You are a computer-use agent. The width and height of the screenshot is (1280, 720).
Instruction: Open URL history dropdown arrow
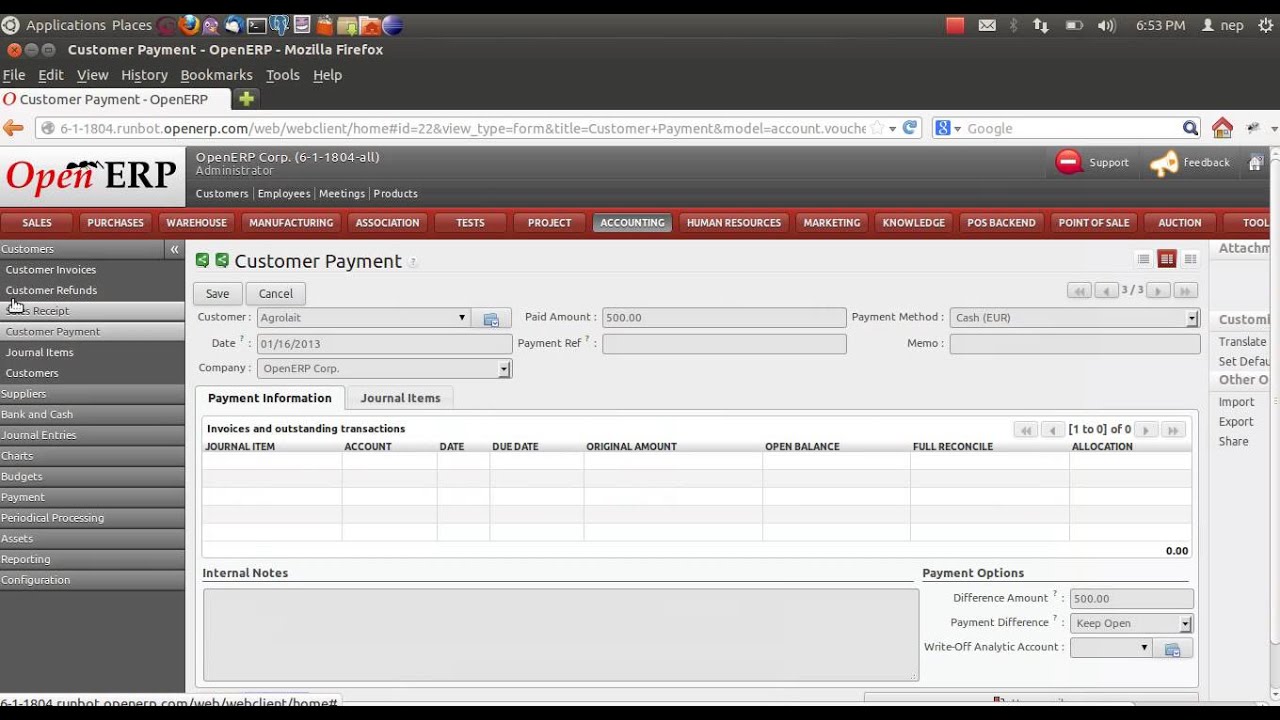pos(892,129)
